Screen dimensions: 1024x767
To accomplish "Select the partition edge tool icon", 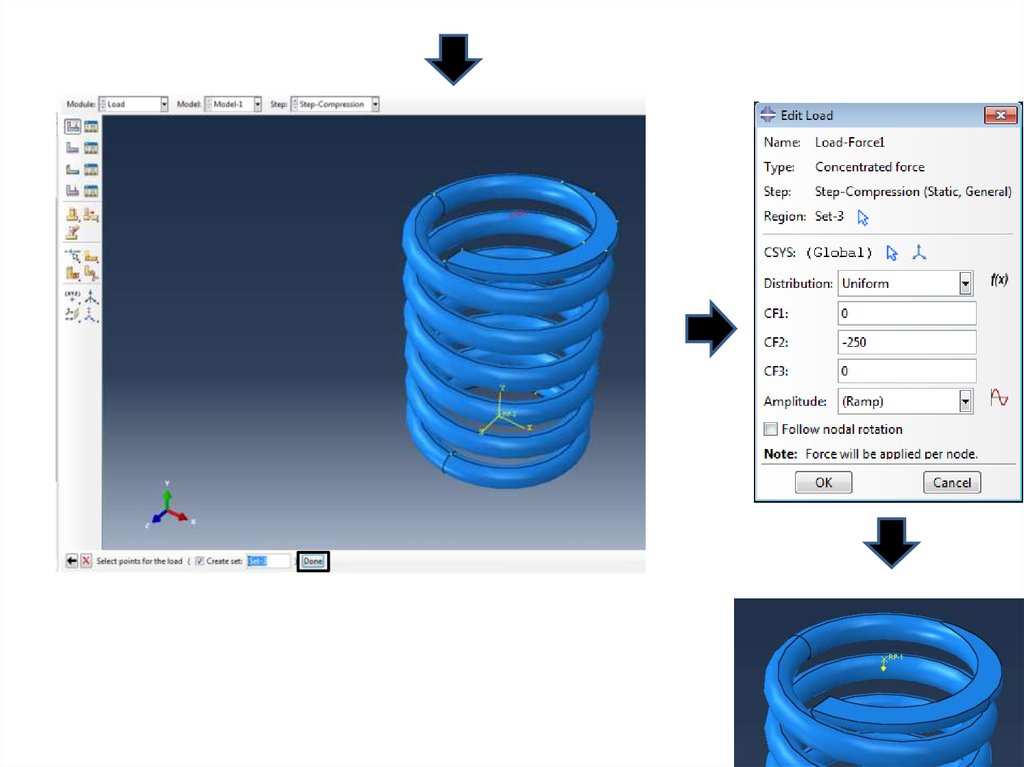I will point(72,214).
